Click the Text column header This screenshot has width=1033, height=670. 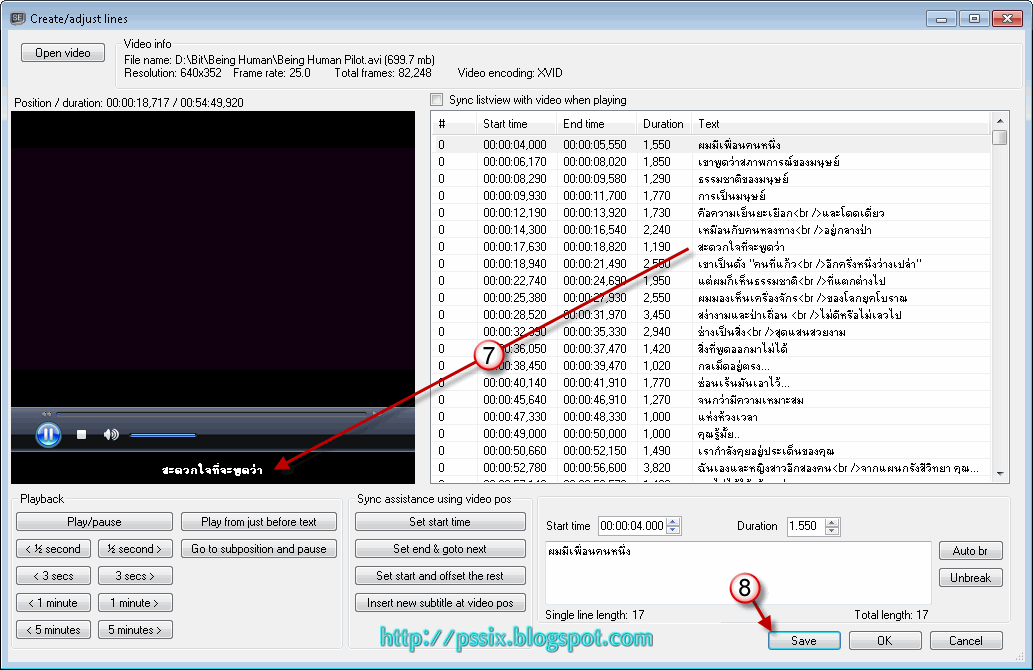point(841,124)
